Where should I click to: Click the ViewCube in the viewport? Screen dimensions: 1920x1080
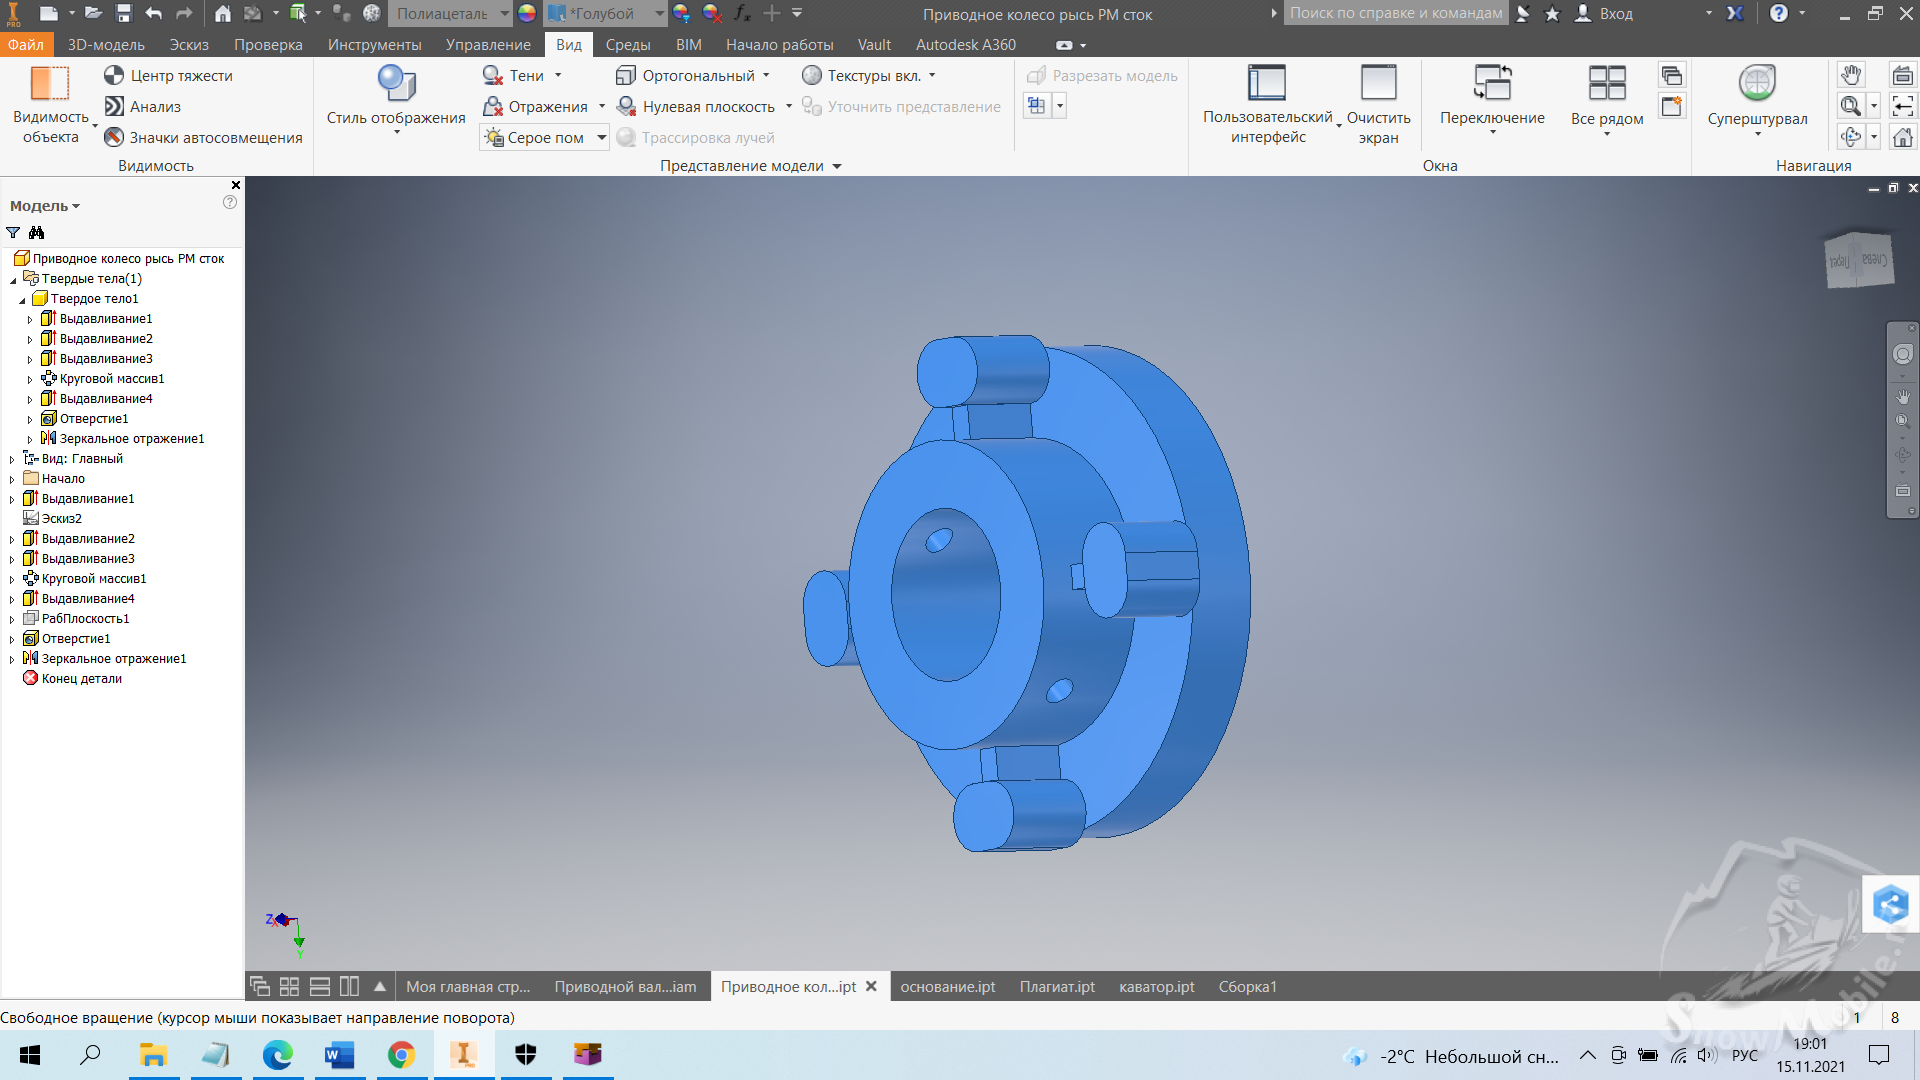tap(1859, 260)
